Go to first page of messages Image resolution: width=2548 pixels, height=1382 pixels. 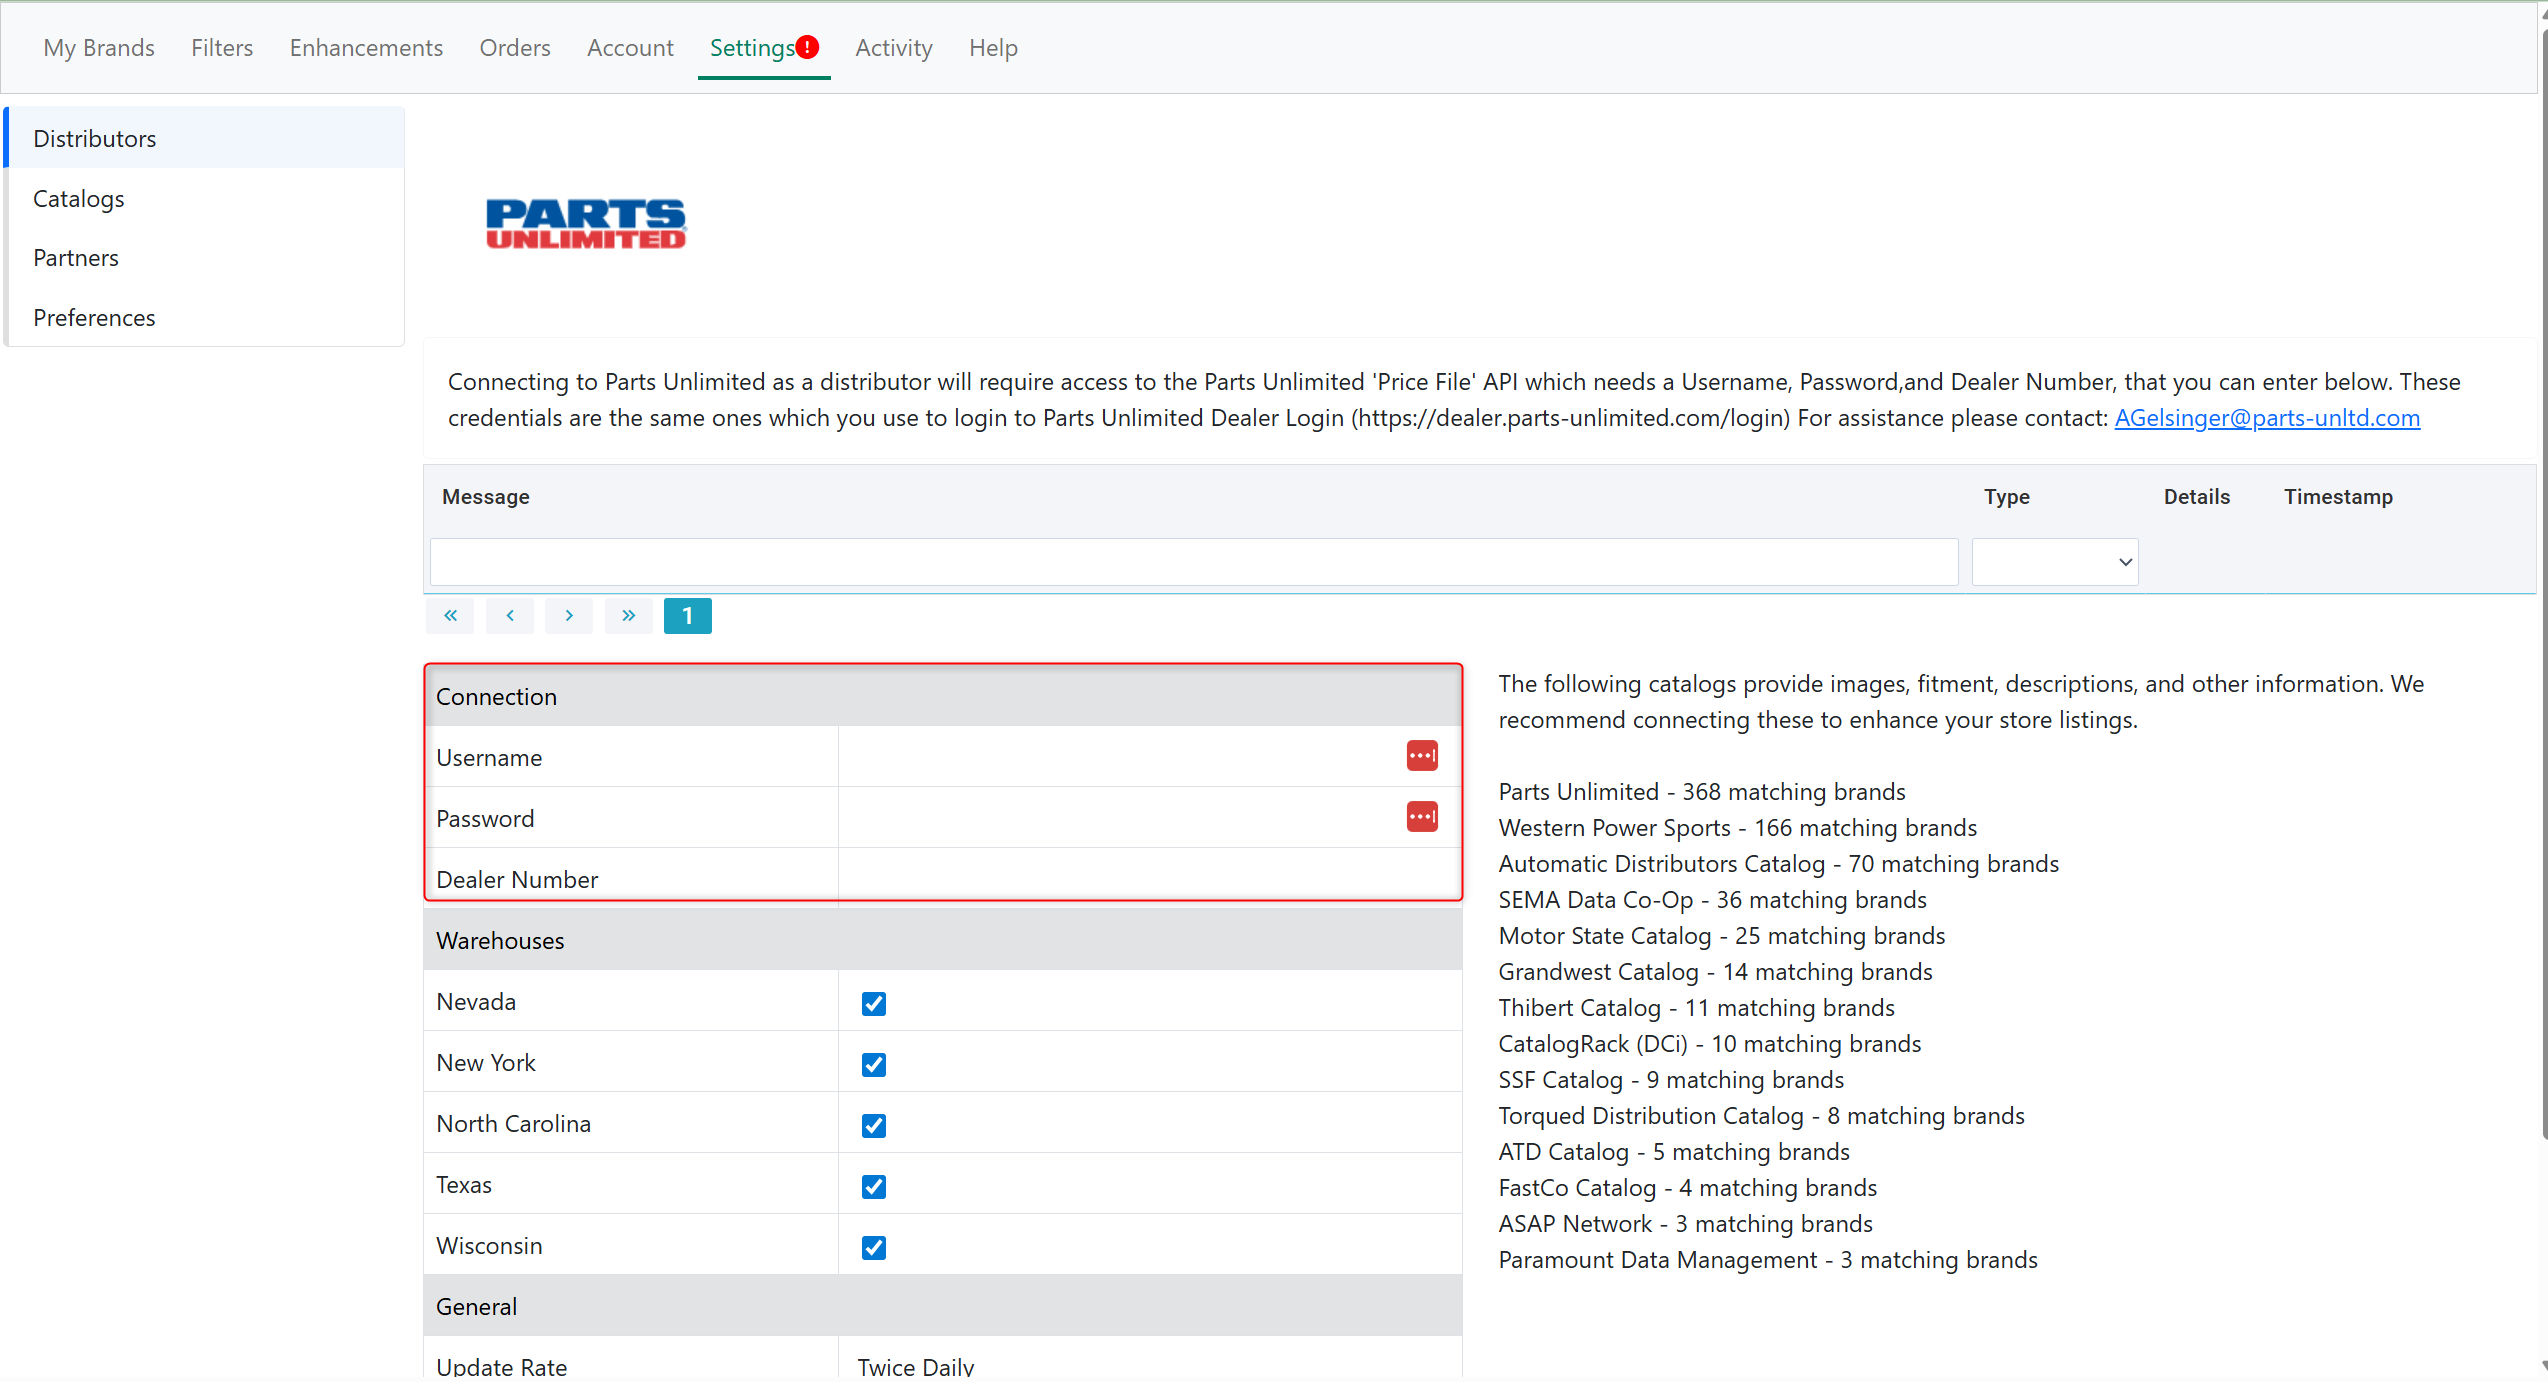450,616
